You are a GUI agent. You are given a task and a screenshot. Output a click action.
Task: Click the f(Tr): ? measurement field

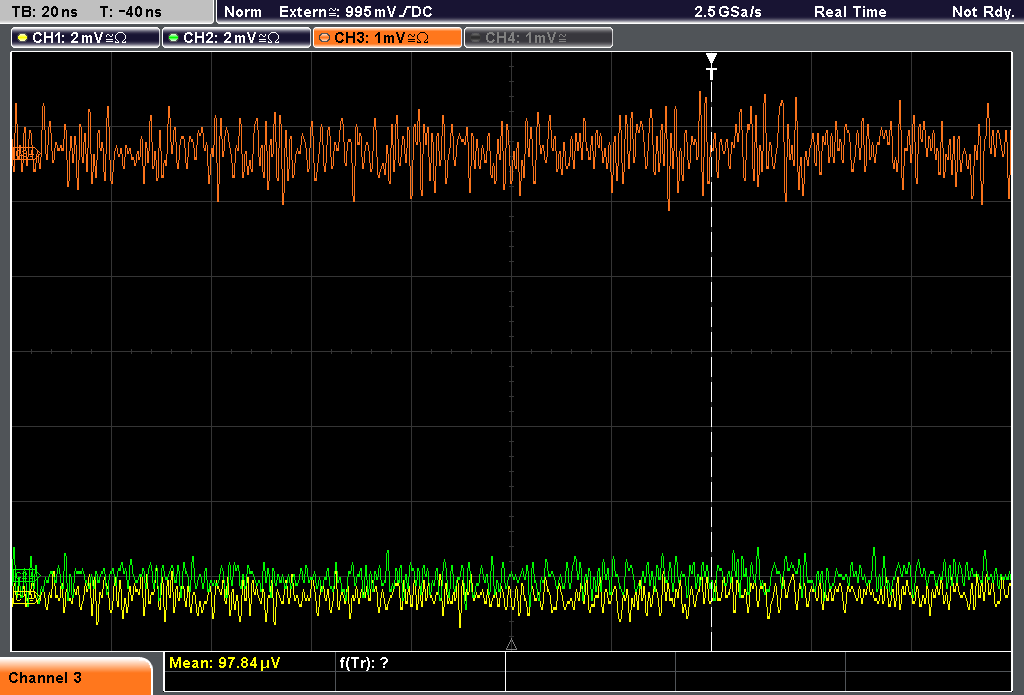point(364,663)
